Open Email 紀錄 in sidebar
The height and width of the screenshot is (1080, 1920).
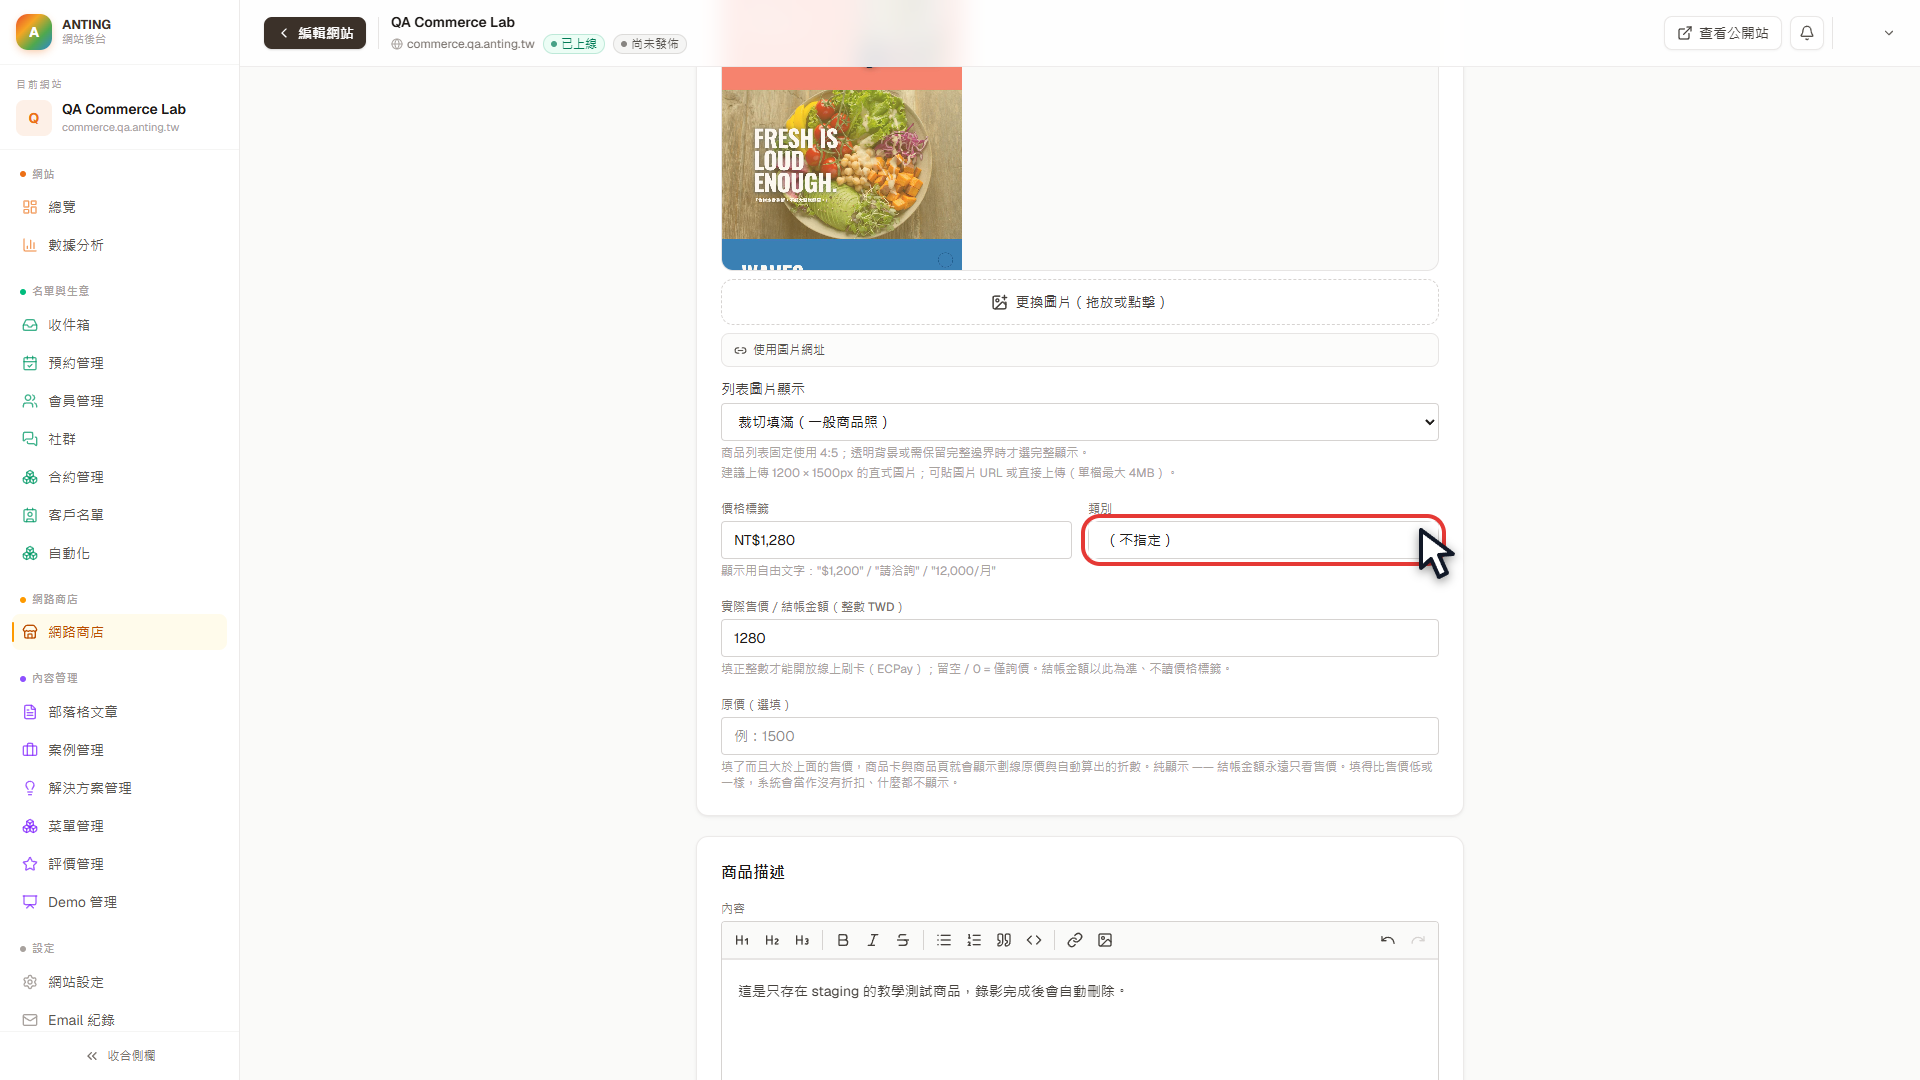point(119,1020)
